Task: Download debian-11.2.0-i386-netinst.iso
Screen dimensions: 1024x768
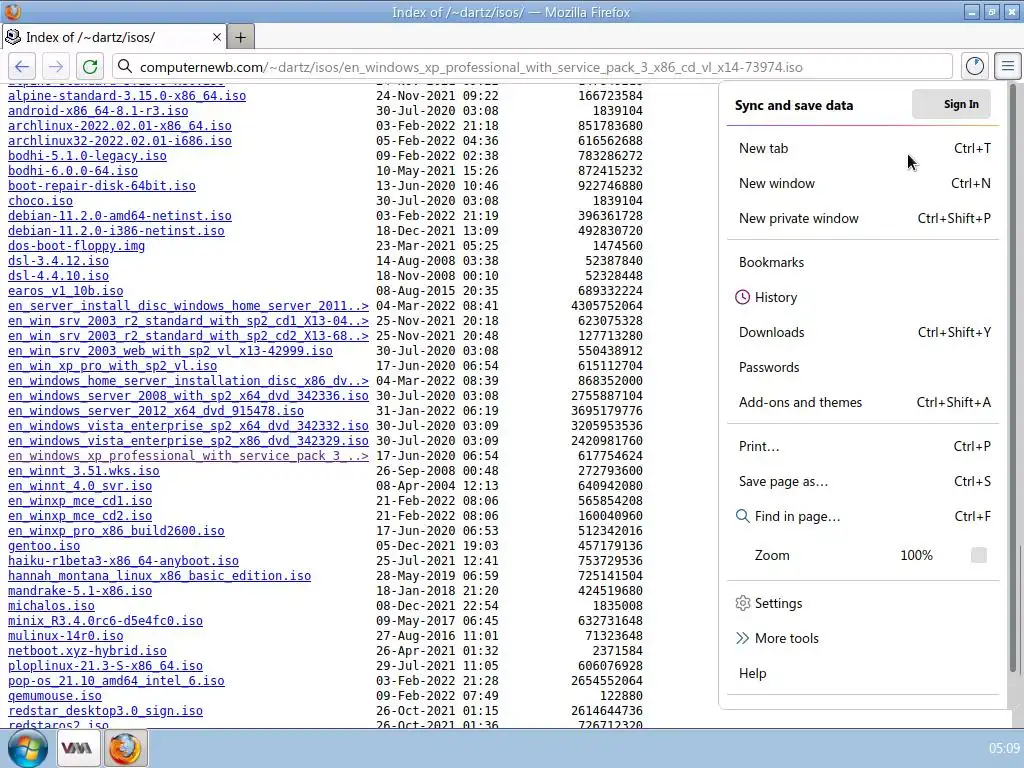Action: (x=116, y=231)
